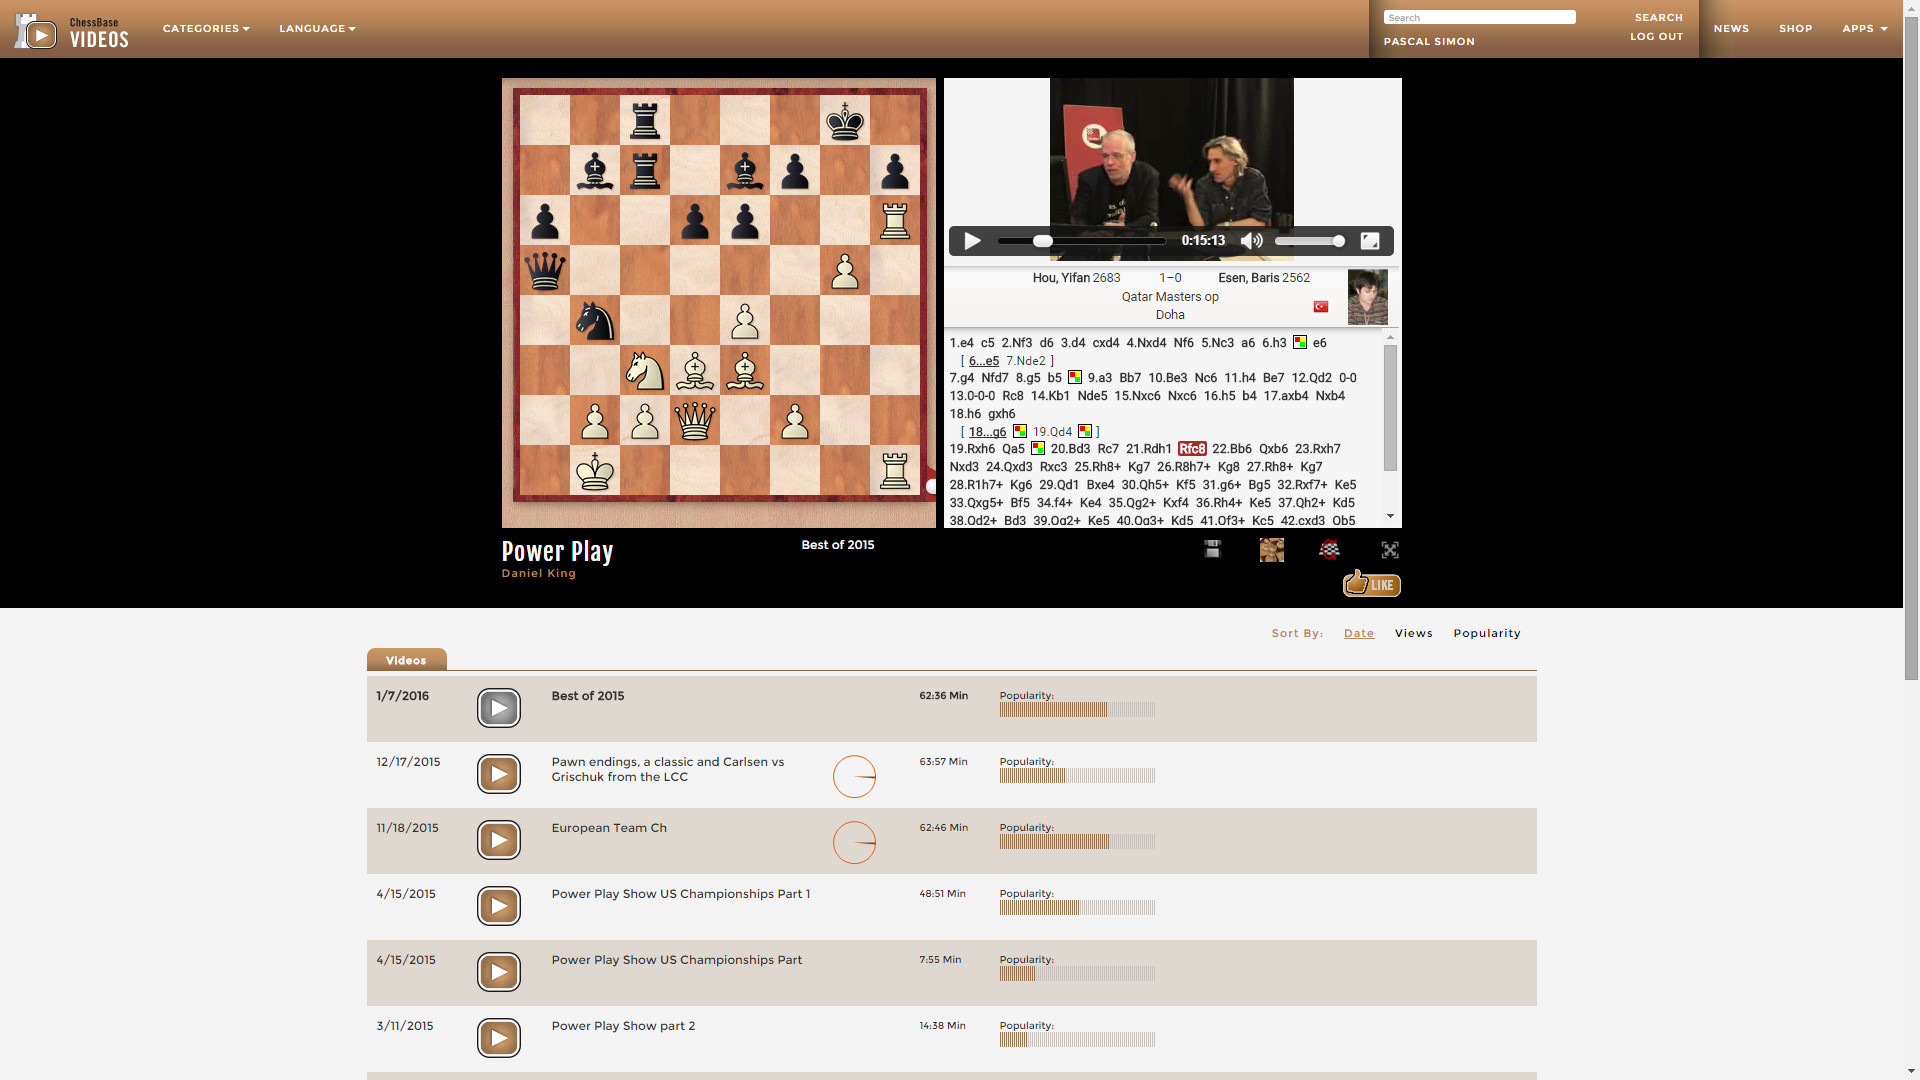Open the NEWS section

[1731, 28]
